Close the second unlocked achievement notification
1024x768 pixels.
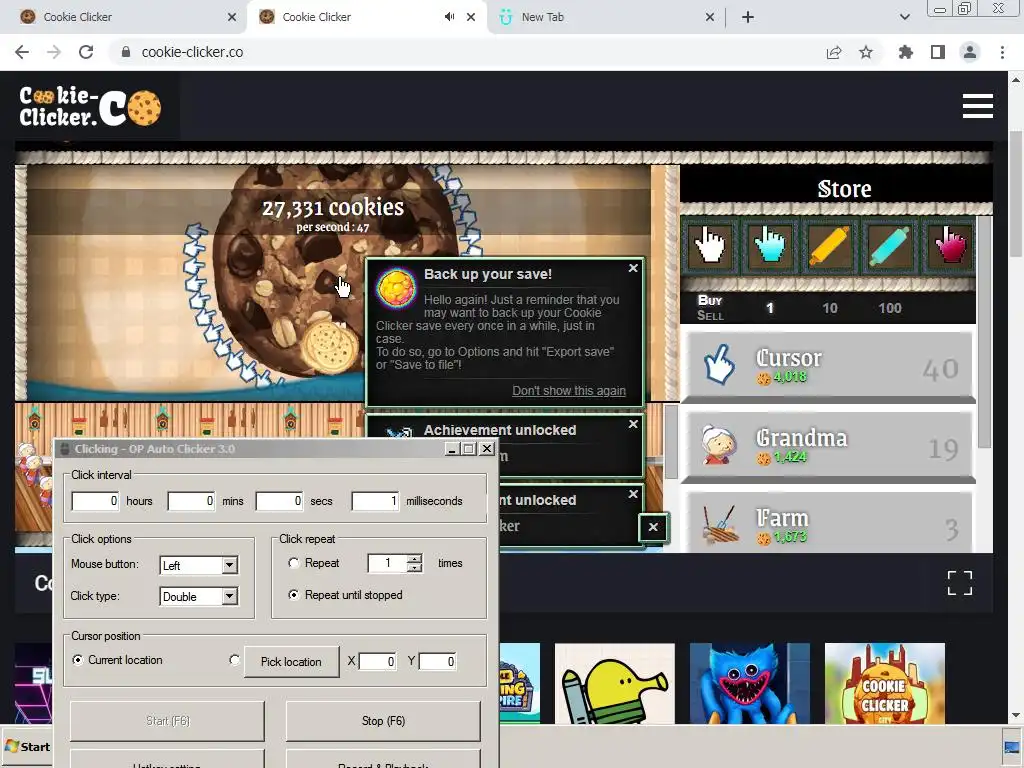click(633, 494)
